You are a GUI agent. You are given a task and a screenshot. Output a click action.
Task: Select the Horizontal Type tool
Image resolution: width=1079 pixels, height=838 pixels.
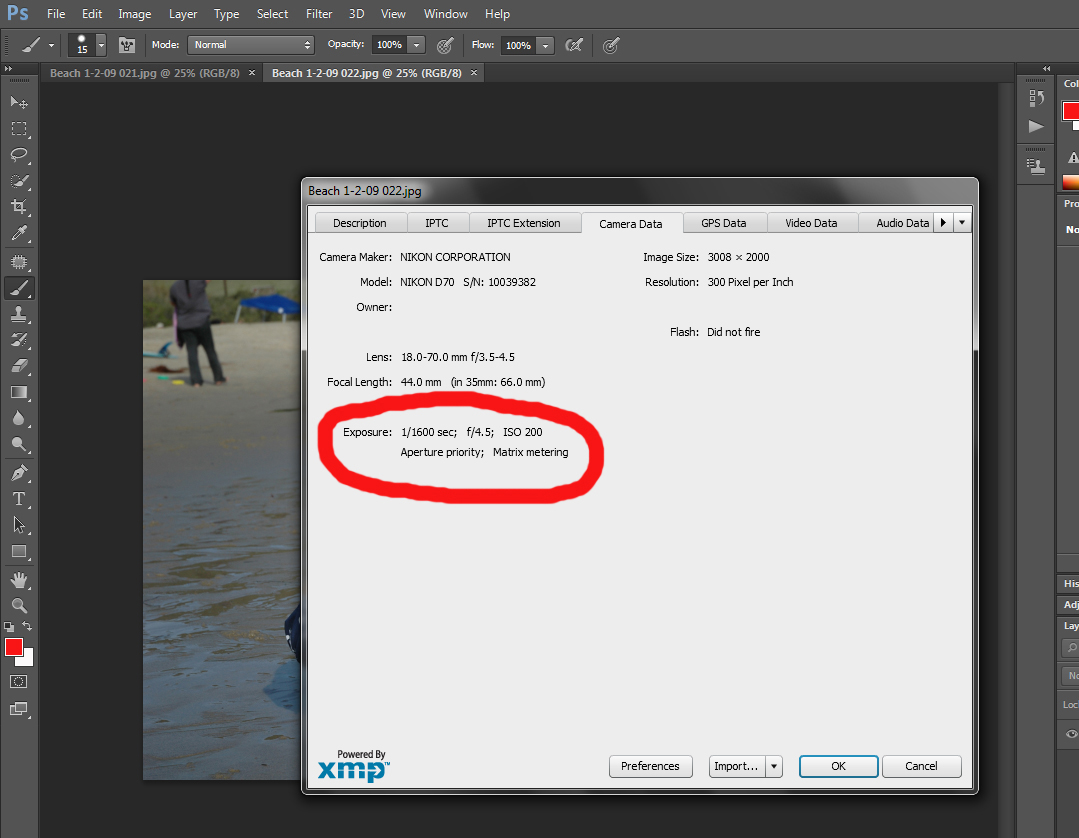click(19, 499)
